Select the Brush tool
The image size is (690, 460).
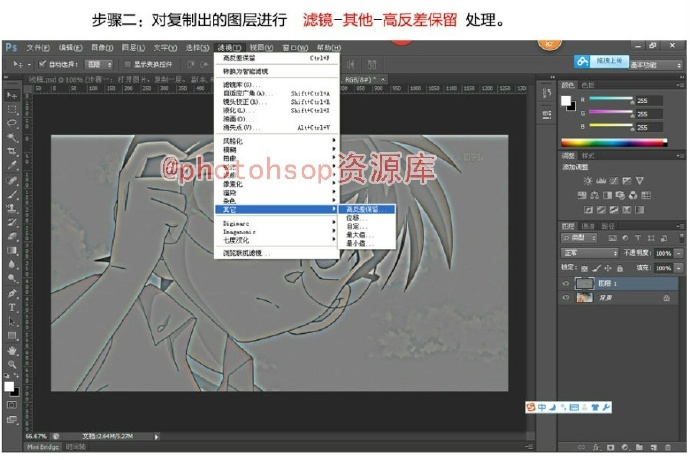12,194
